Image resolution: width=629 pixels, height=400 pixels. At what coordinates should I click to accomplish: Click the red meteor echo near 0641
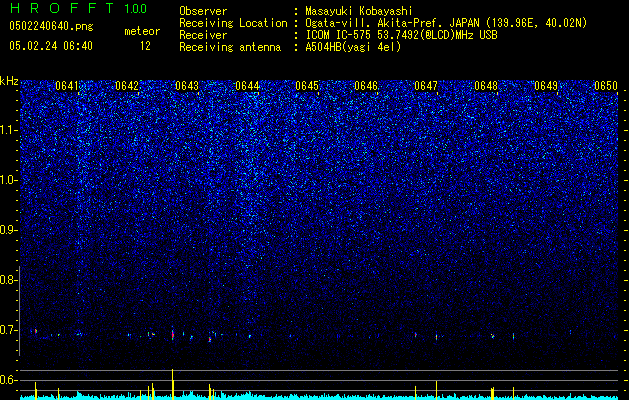pyautogui.click(x=36, y=331)
